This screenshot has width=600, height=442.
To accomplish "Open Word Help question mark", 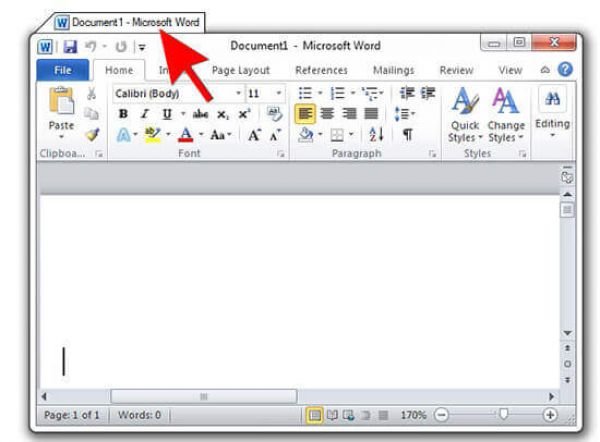I will pyautogui.click(x=565, y=70).
